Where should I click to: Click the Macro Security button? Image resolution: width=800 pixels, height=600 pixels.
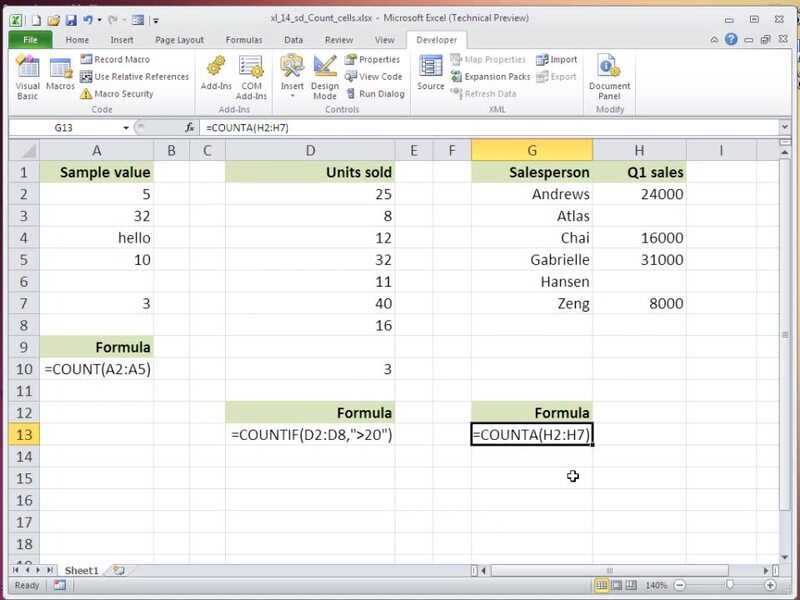coord(116,94)
